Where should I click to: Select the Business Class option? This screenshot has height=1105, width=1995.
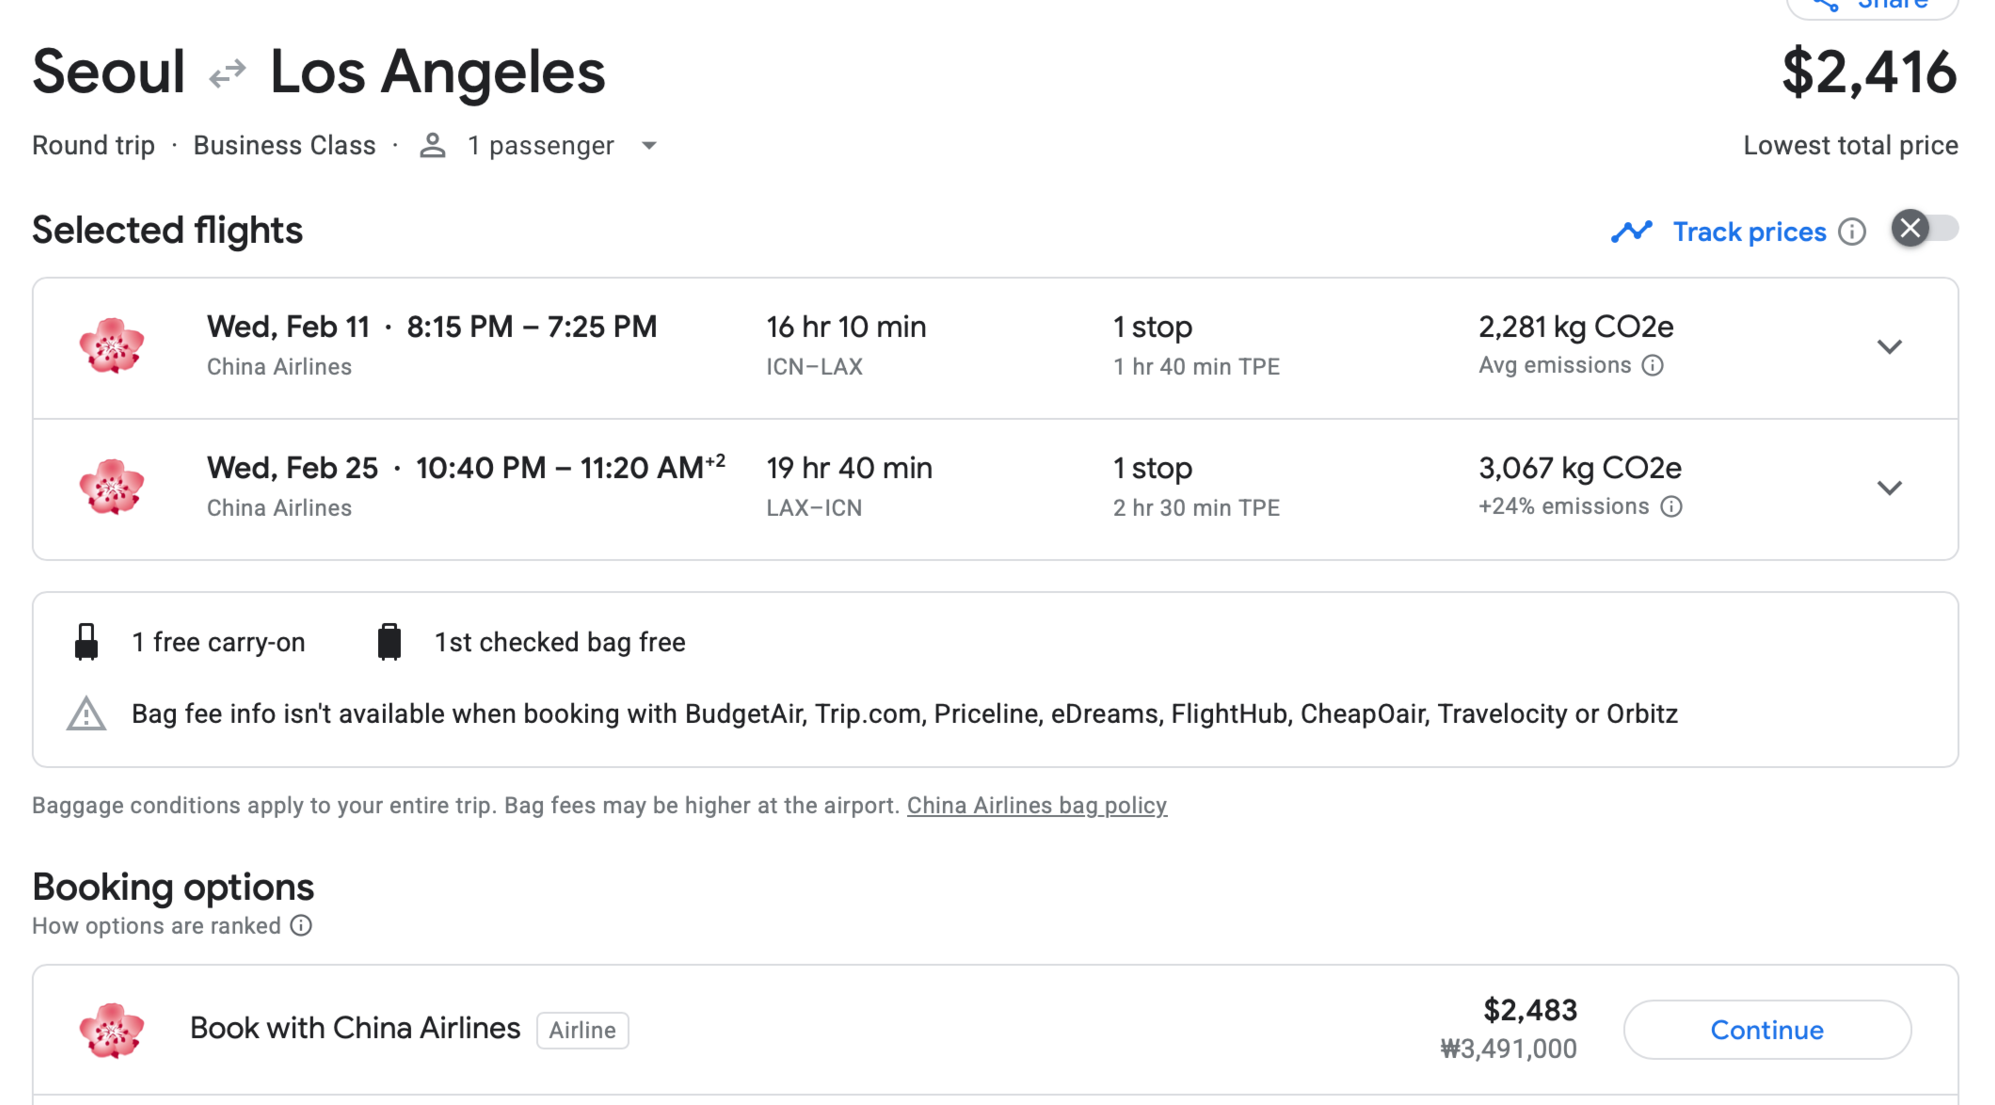285,145
